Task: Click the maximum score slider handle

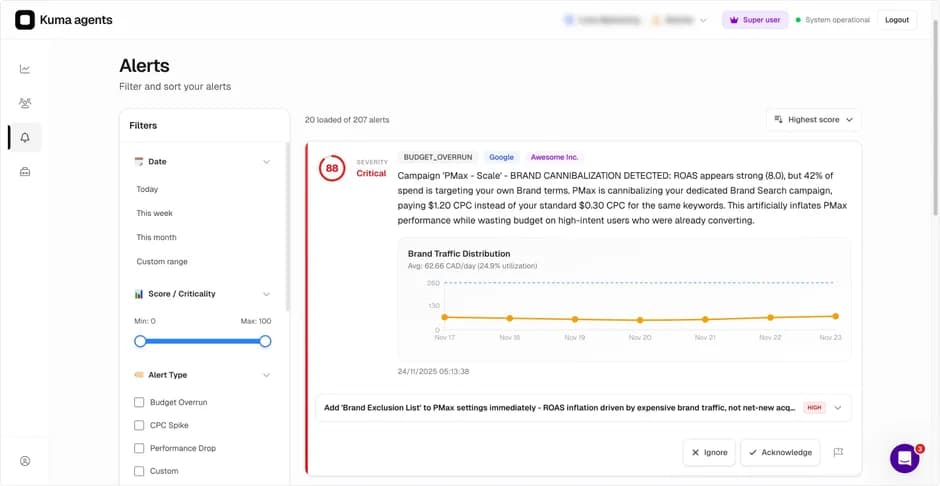Action: (x=265, y=341)
